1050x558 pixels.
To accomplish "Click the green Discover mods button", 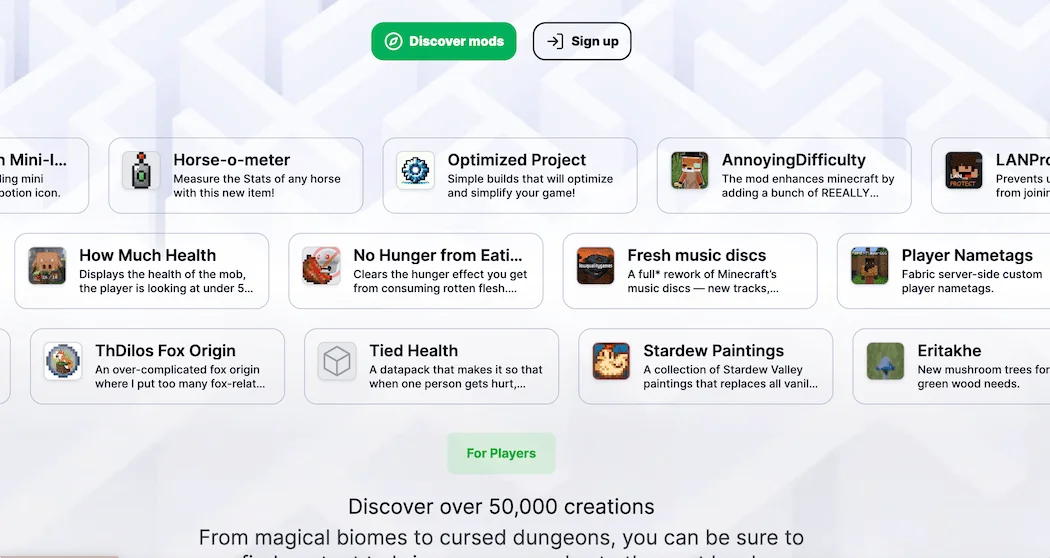I will [444, 41].
